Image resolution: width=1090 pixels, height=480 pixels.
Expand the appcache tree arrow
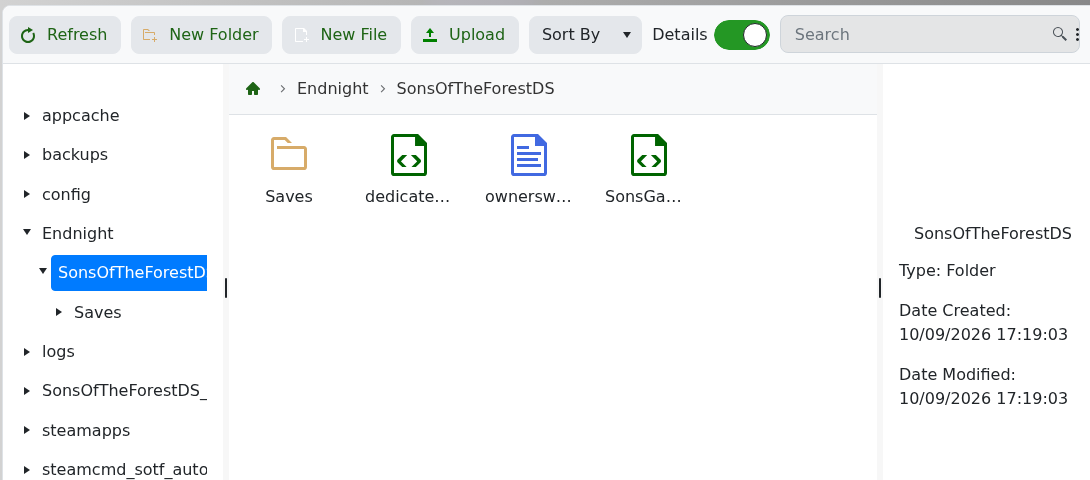tap(27, 115)
